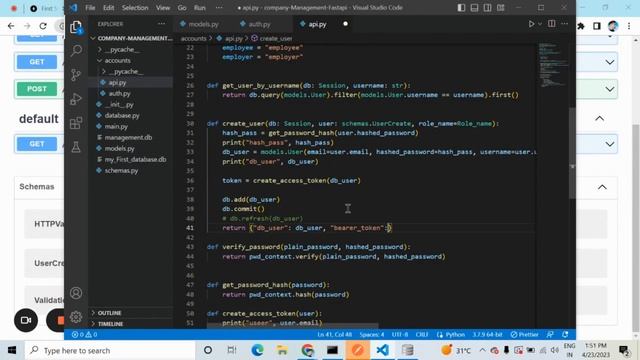Close api.py tab via unsaved dot
This screenshot has width=640, height=360.
pos(345,24)
